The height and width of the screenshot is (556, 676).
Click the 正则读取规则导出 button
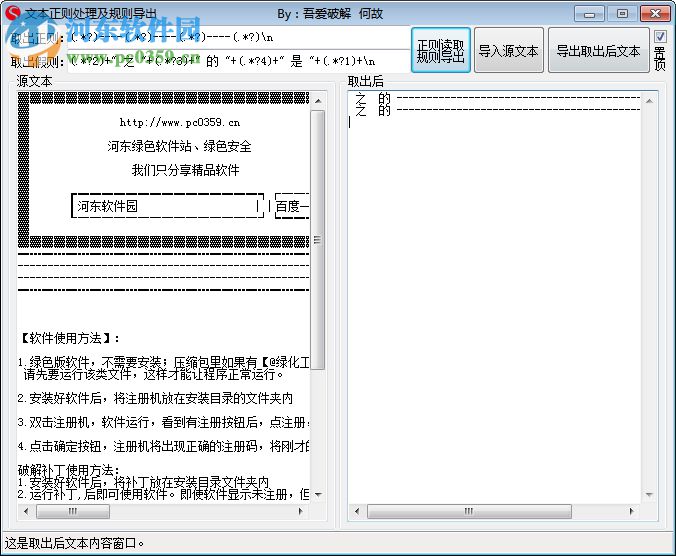[x=441, y=50]
